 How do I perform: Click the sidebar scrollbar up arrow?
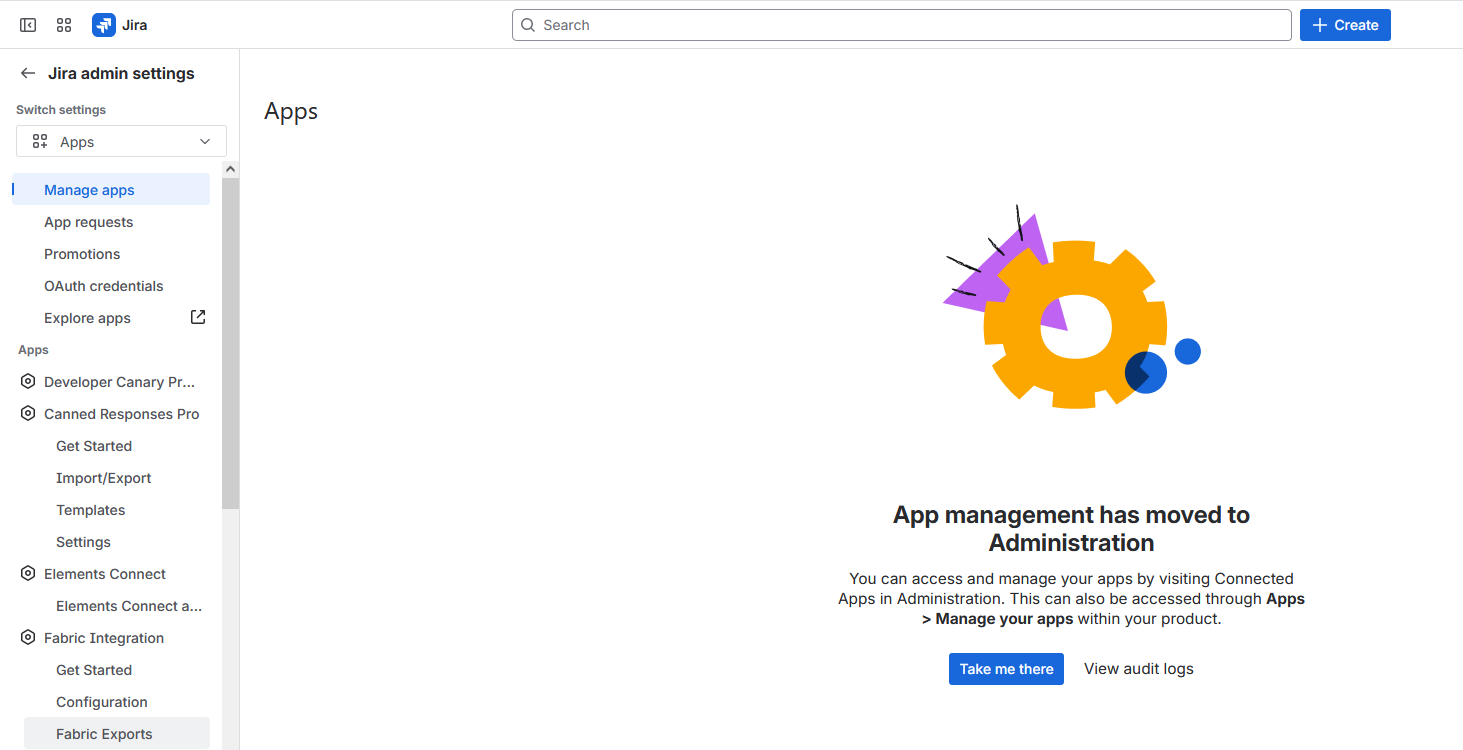230,170
